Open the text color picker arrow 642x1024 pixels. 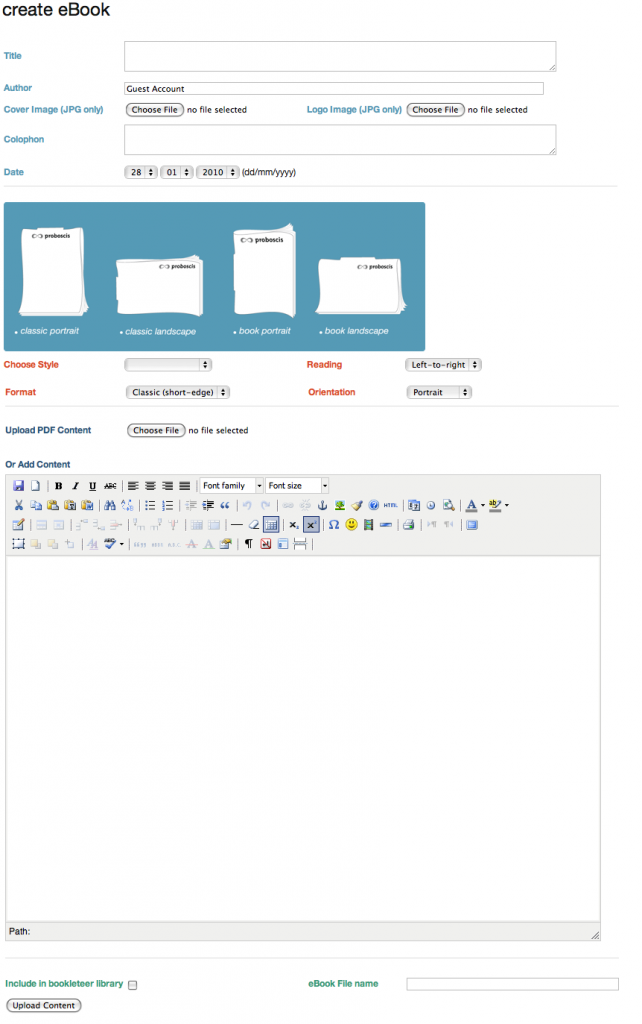click(x=483, y=505)
